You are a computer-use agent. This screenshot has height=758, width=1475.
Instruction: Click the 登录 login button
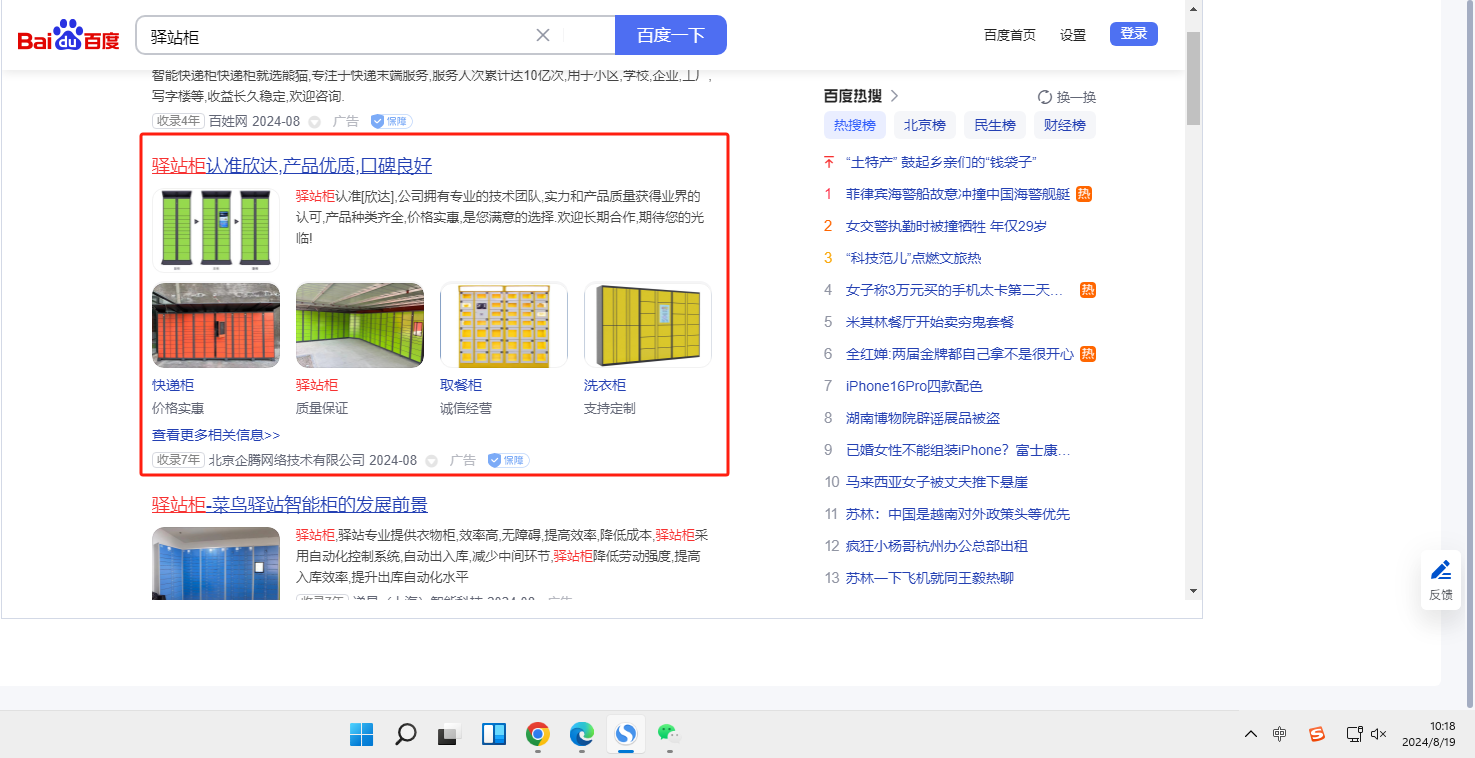(1134, 34)
